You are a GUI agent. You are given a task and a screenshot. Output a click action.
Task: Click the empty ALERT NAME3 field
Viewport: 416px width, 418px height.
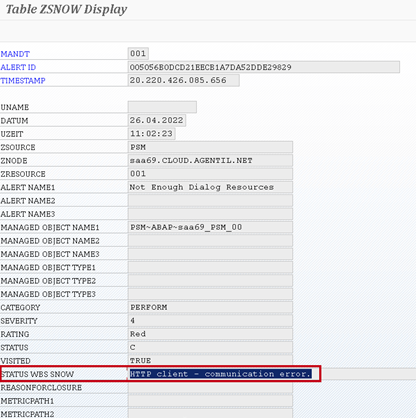[210, 214]
